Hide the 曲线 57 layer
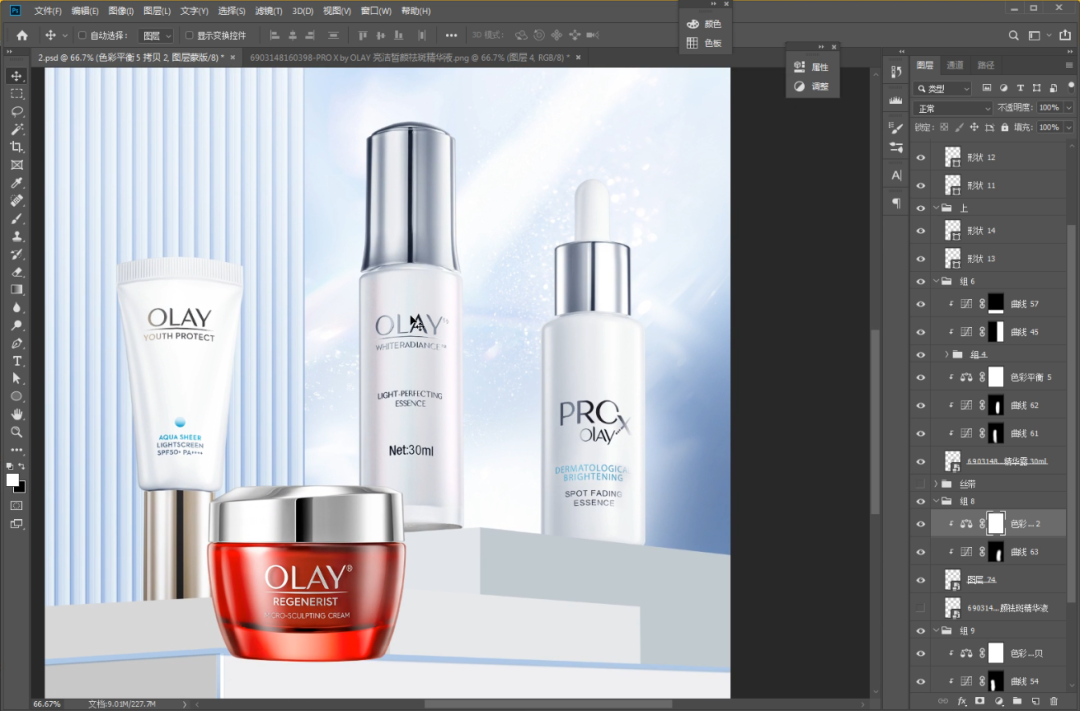1080x711 pixels. pyautogui.click(x=921, y=304)
